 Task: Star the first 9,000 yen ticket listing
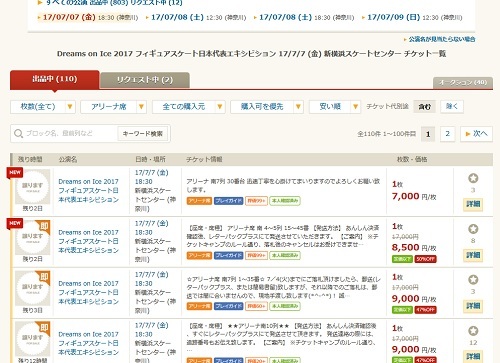tap(473, 280)
